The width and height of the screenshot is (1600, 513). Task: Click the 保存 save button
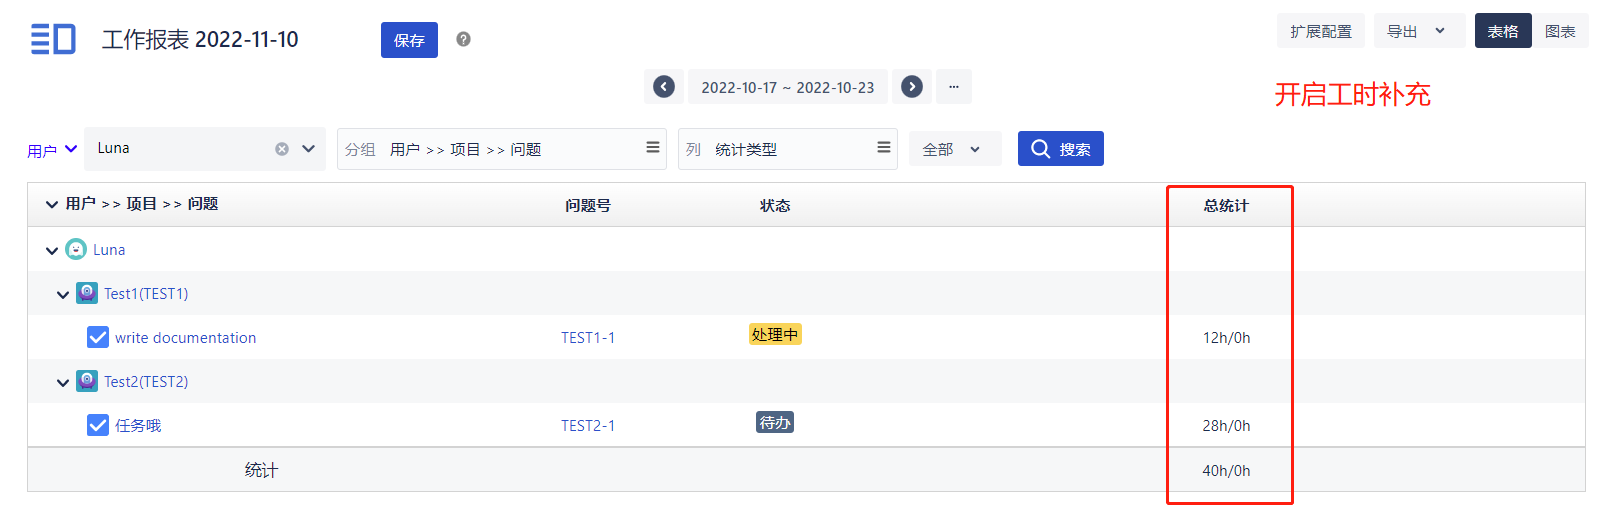tap(409, 40)
